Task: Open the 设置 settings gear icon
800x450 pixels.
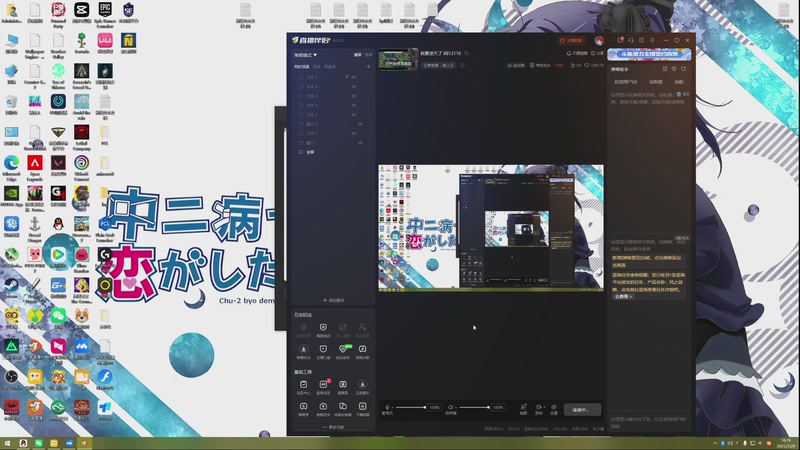Action: [554, 409]
